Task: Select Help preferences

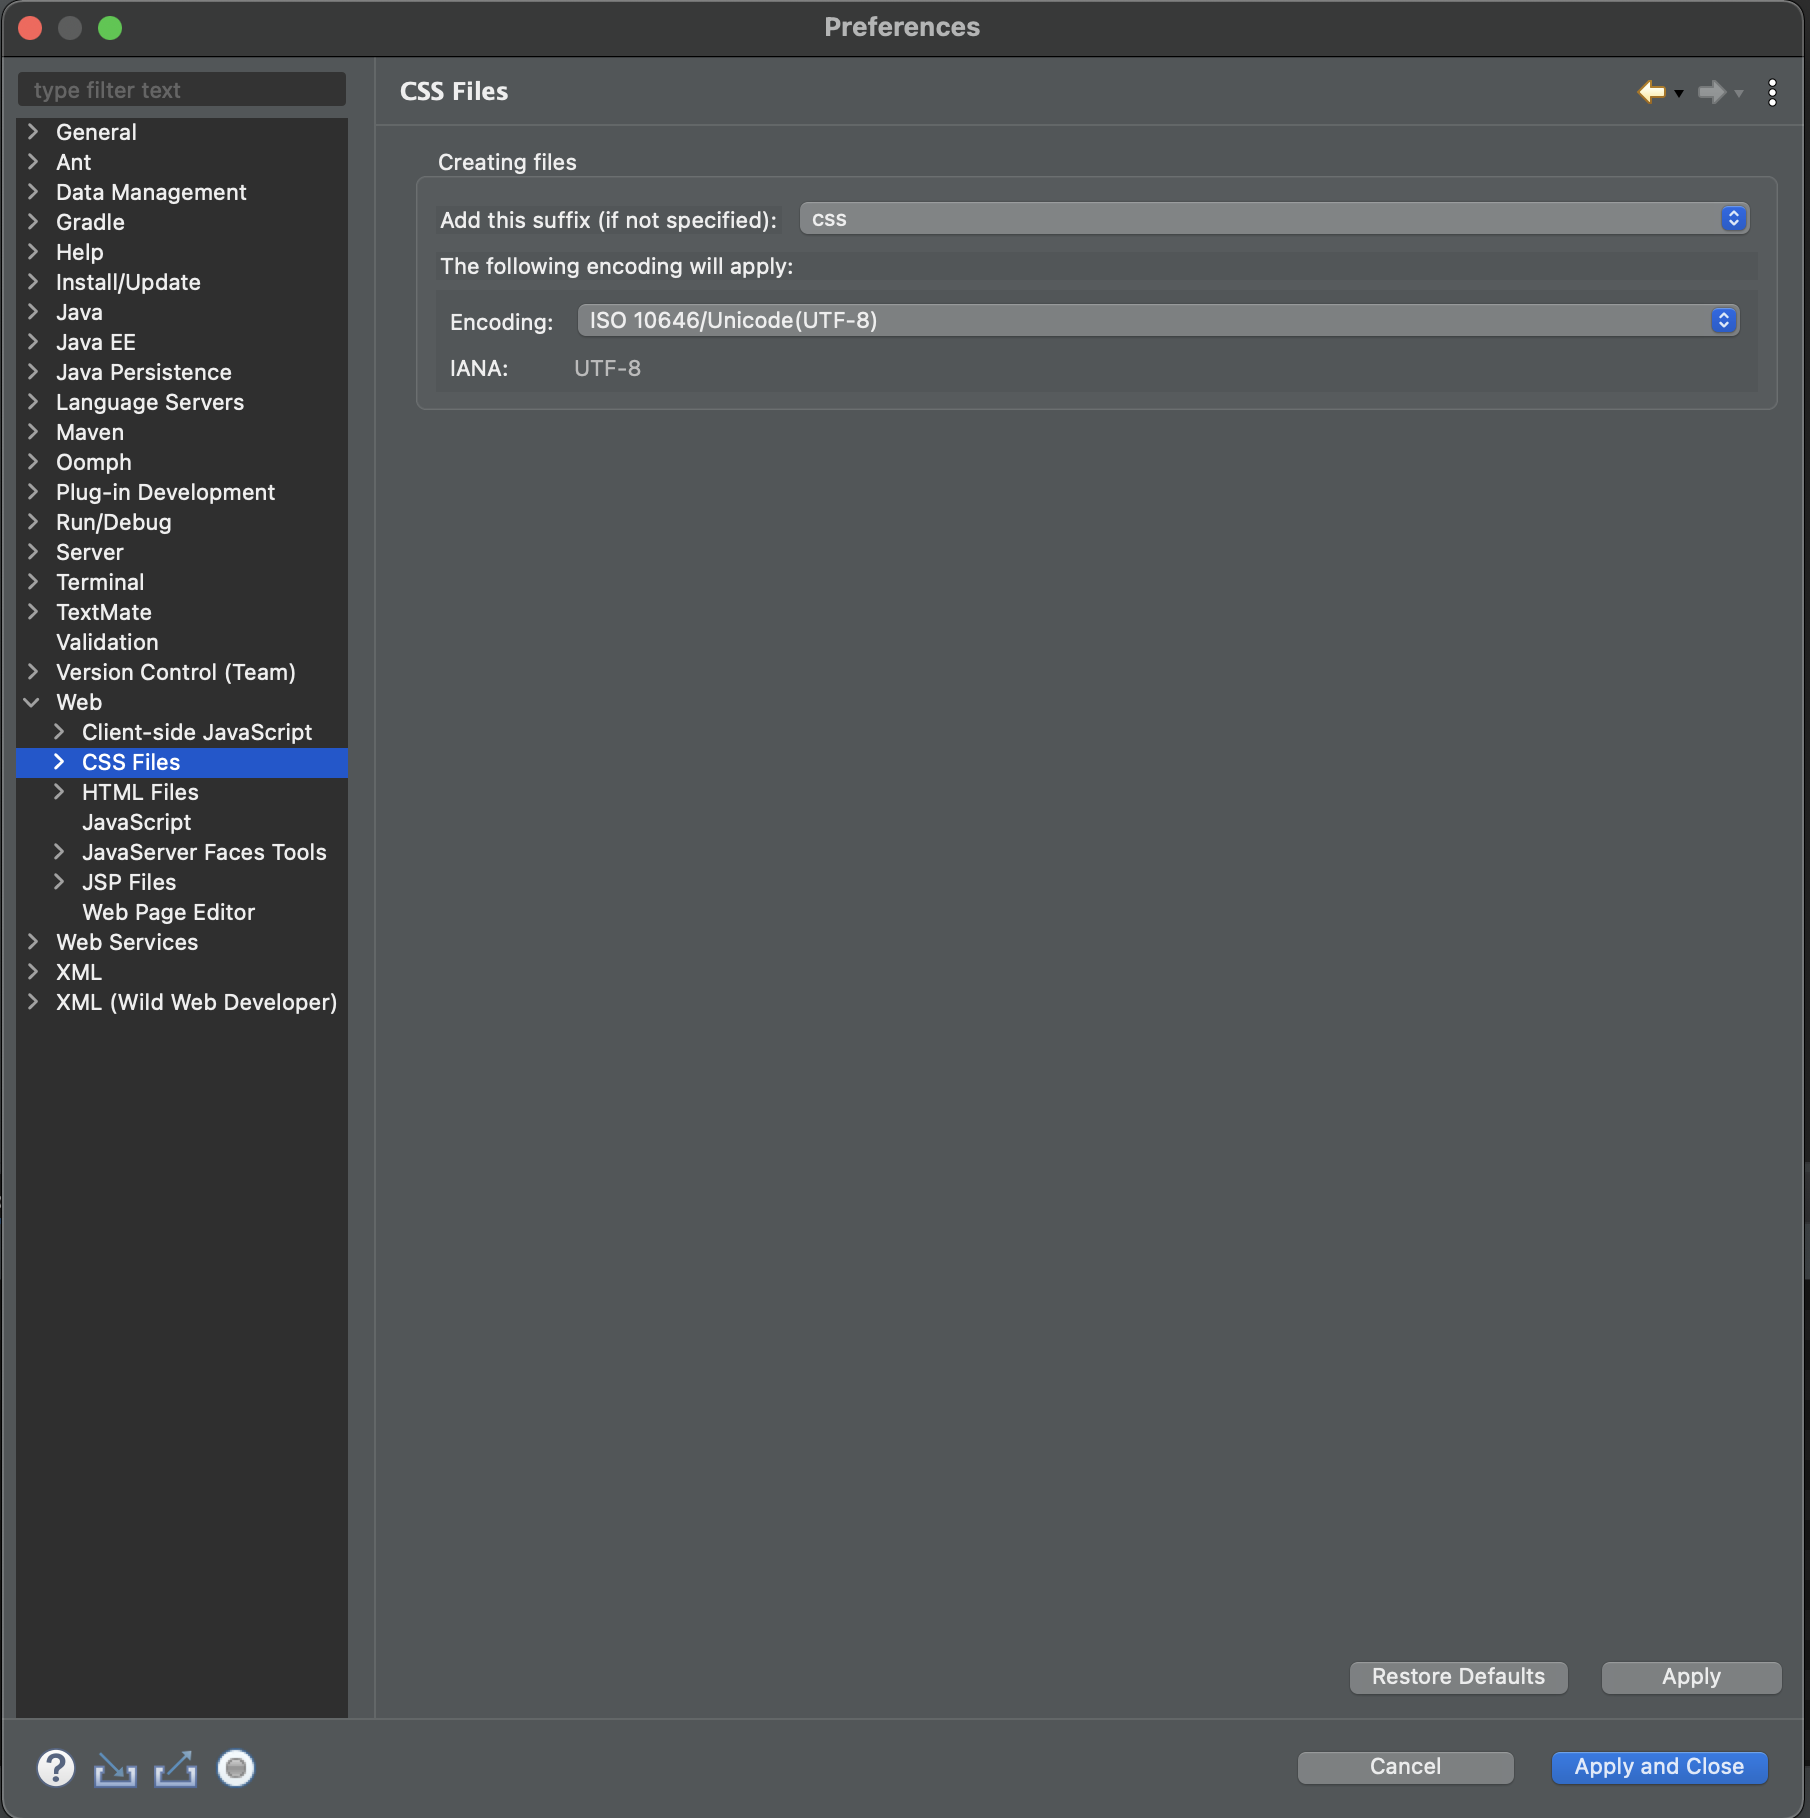Action: pos(80,252)
